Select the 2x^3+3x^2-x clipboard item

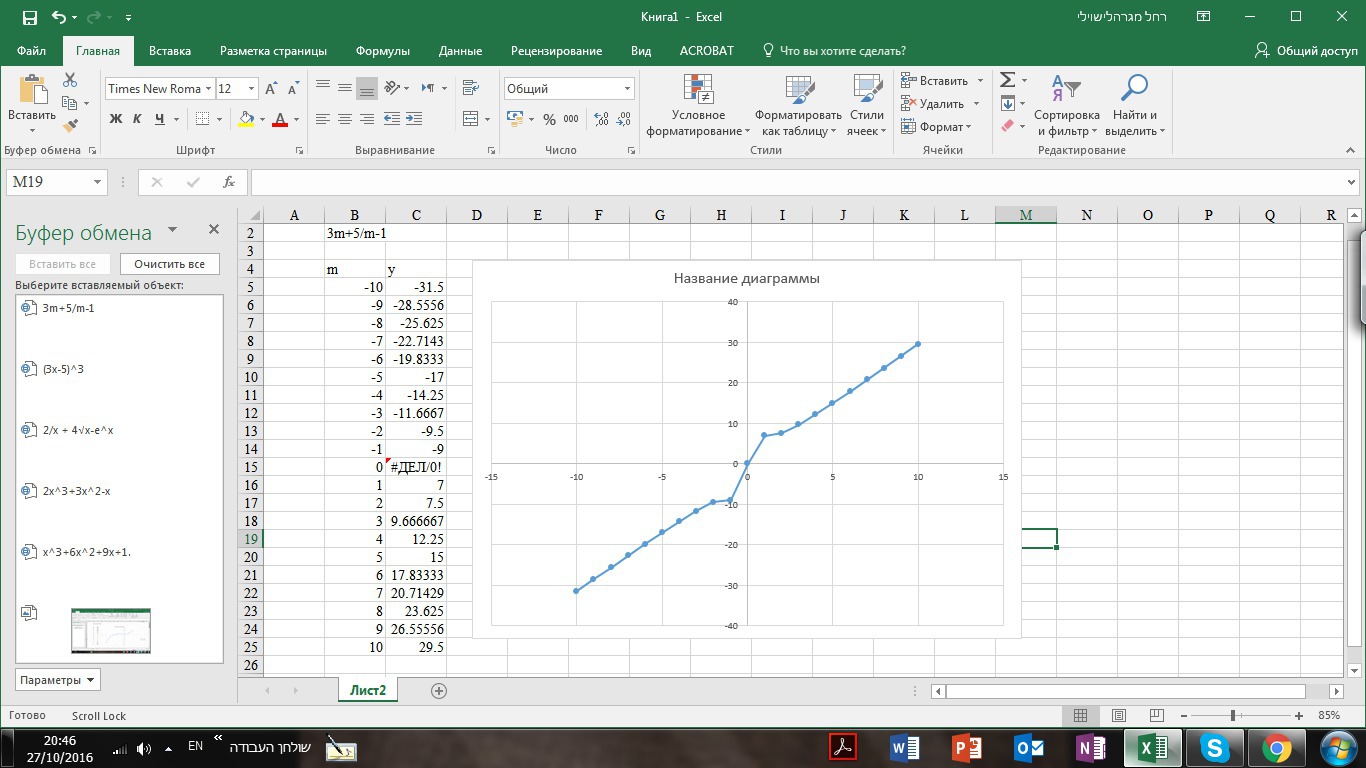(x=76, y=491)
